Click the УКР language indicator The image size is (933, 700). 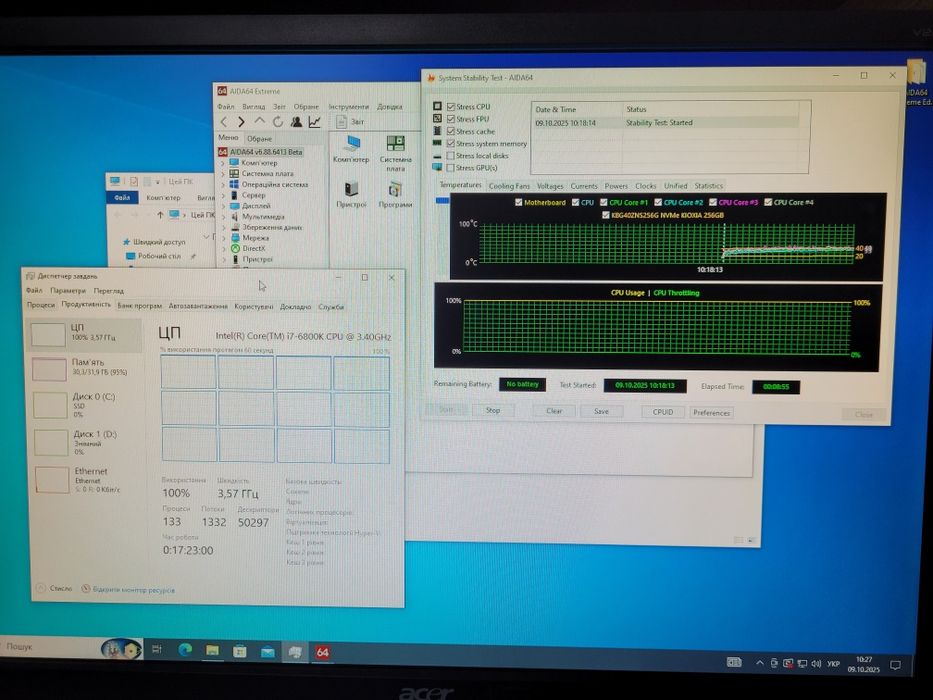tap(834, 664)
